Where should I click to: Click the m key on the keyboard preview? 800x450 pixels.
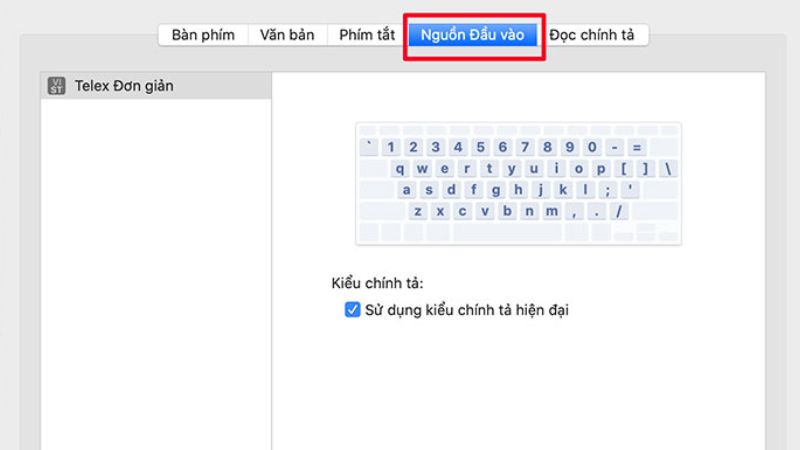[x=552, y=211]
